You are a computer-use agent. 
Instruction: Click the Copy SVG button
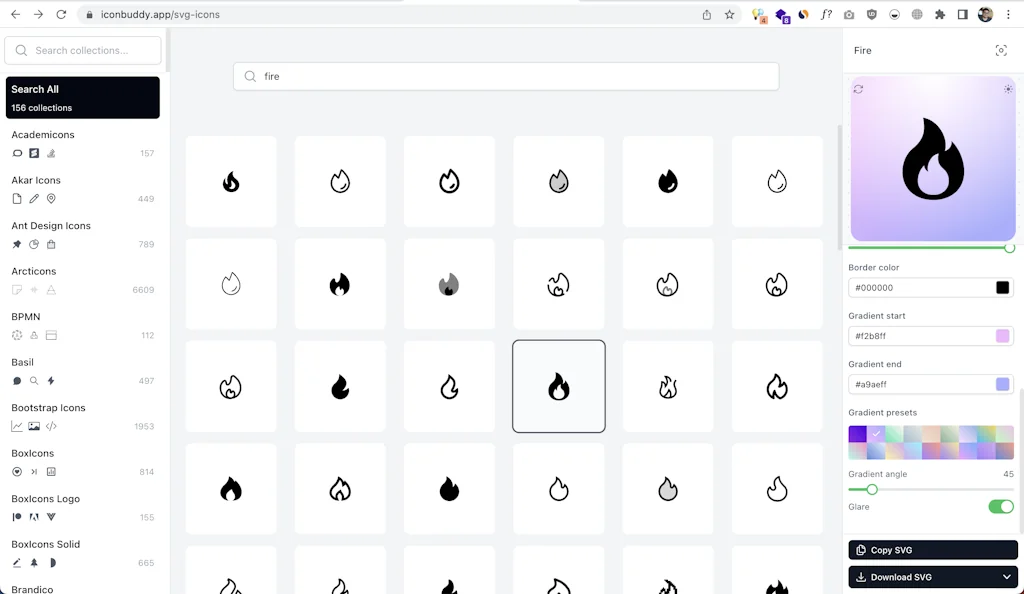(932, 549)
